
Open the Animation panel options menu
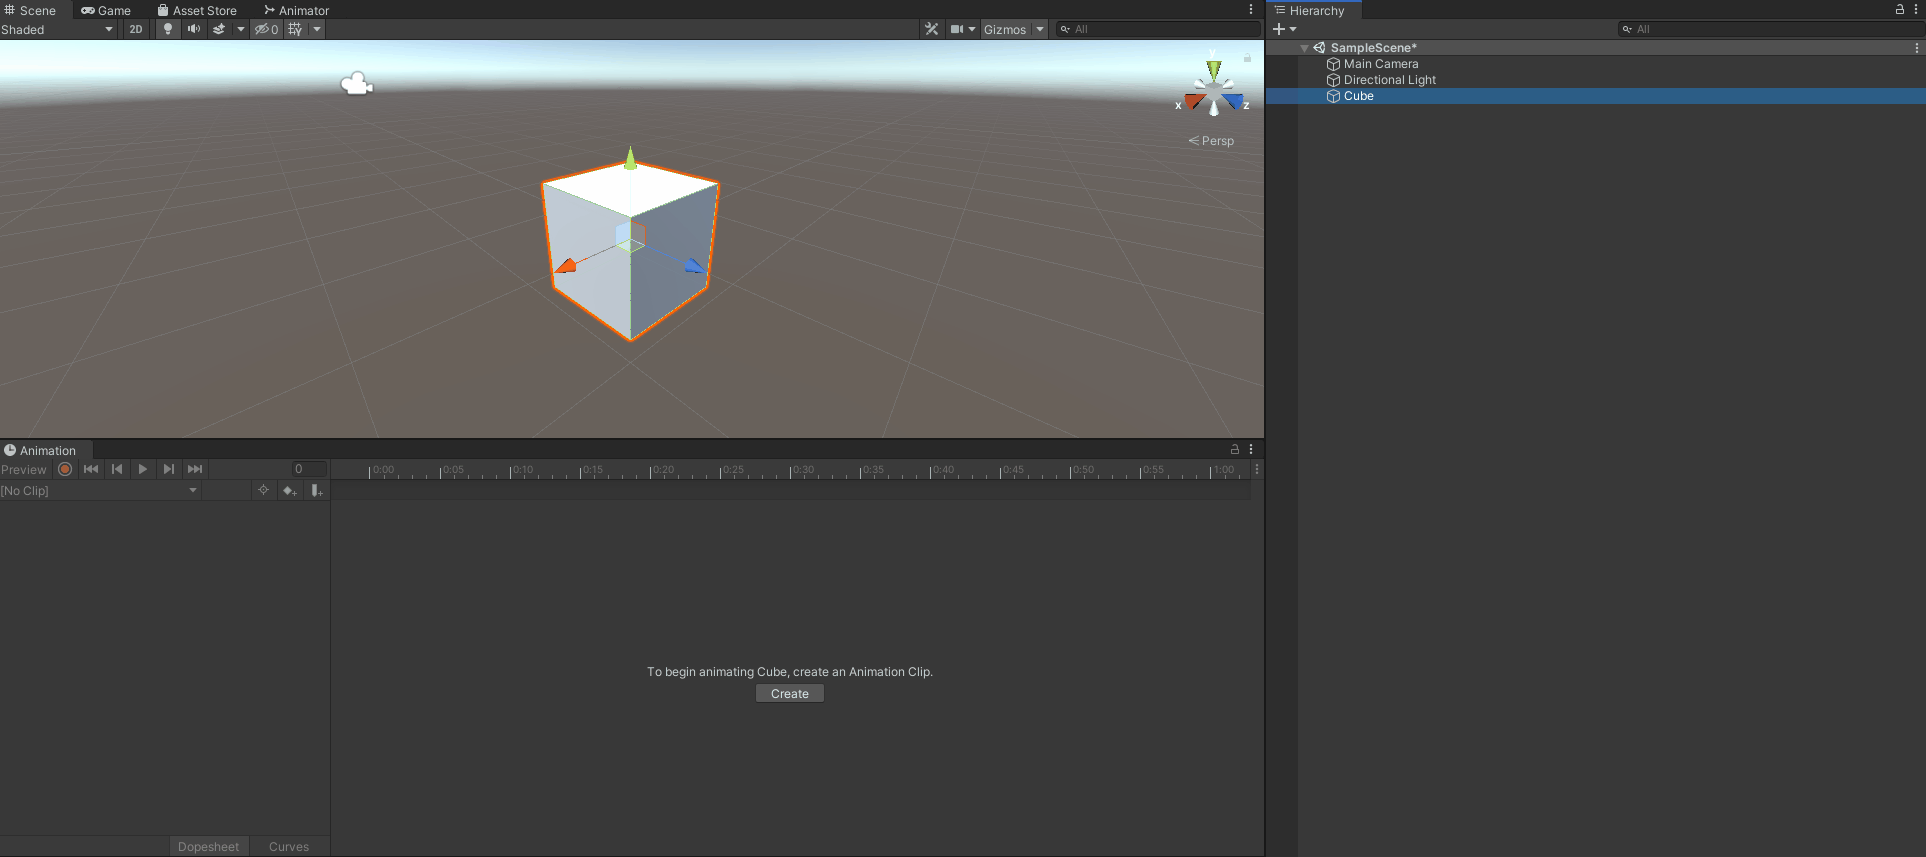click(1250, 449)
